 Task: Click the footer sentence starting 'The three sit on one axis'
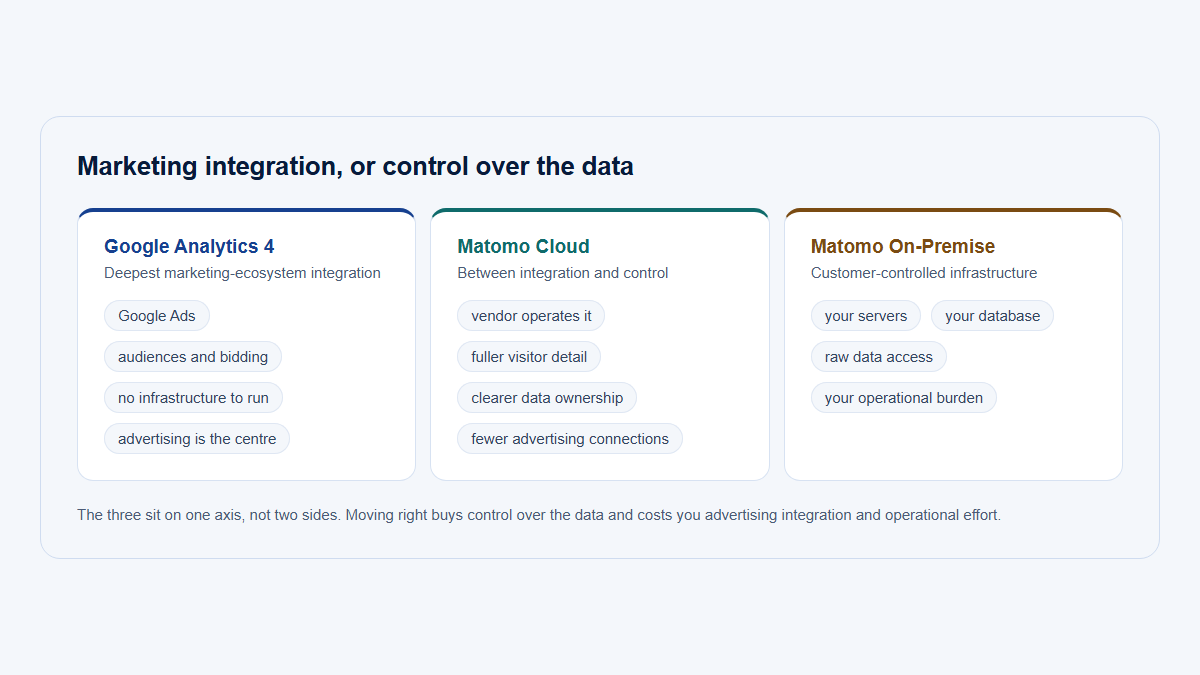539,515
